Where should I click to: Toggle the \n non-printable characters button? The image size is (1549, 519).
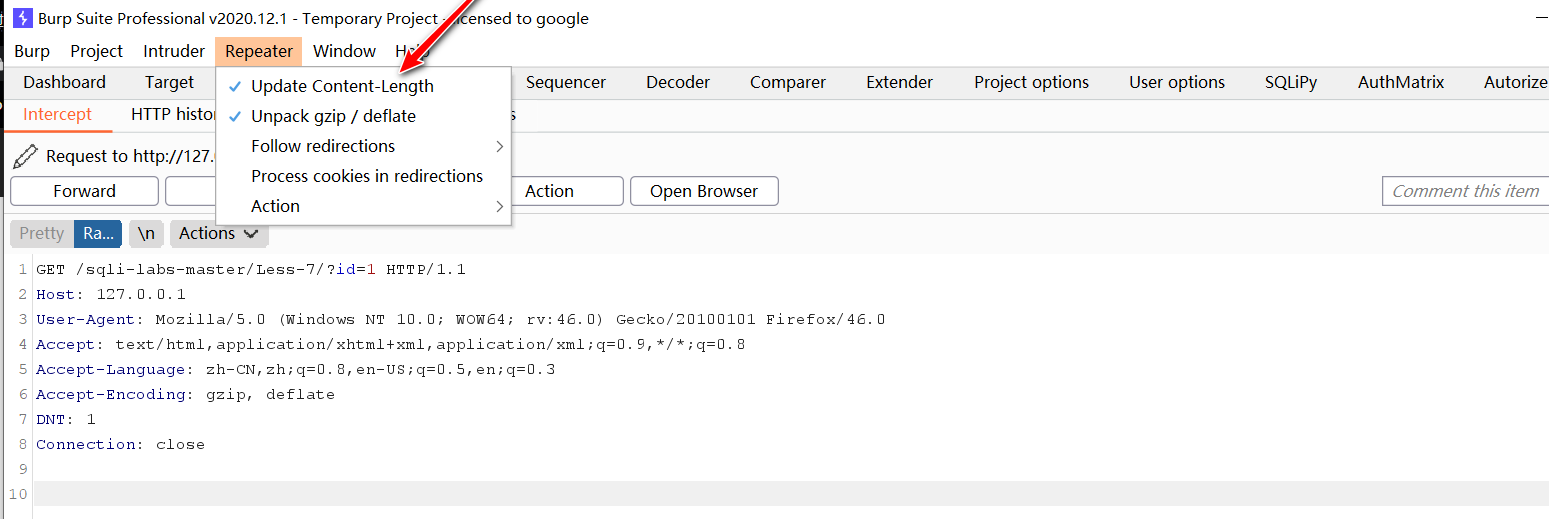point(146,234)
